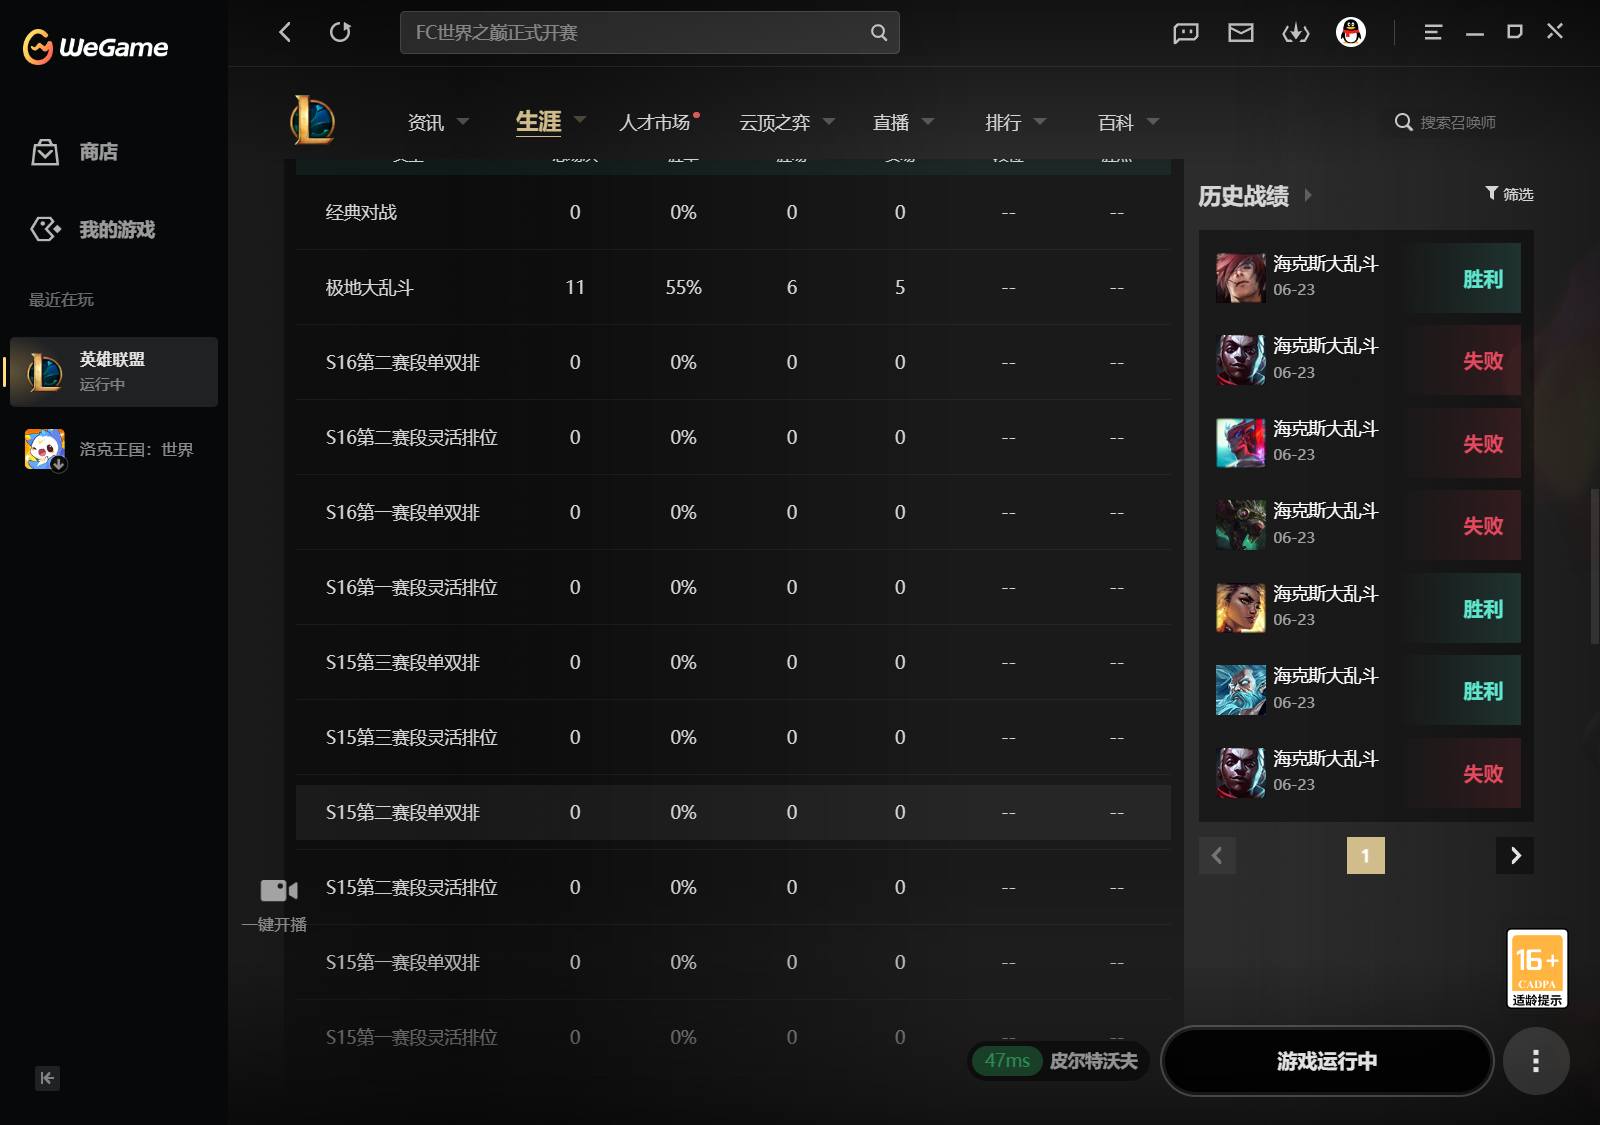Select the 极地大乱斗 row
This screenshot has height=1125, width=1600.
(733, 287)
